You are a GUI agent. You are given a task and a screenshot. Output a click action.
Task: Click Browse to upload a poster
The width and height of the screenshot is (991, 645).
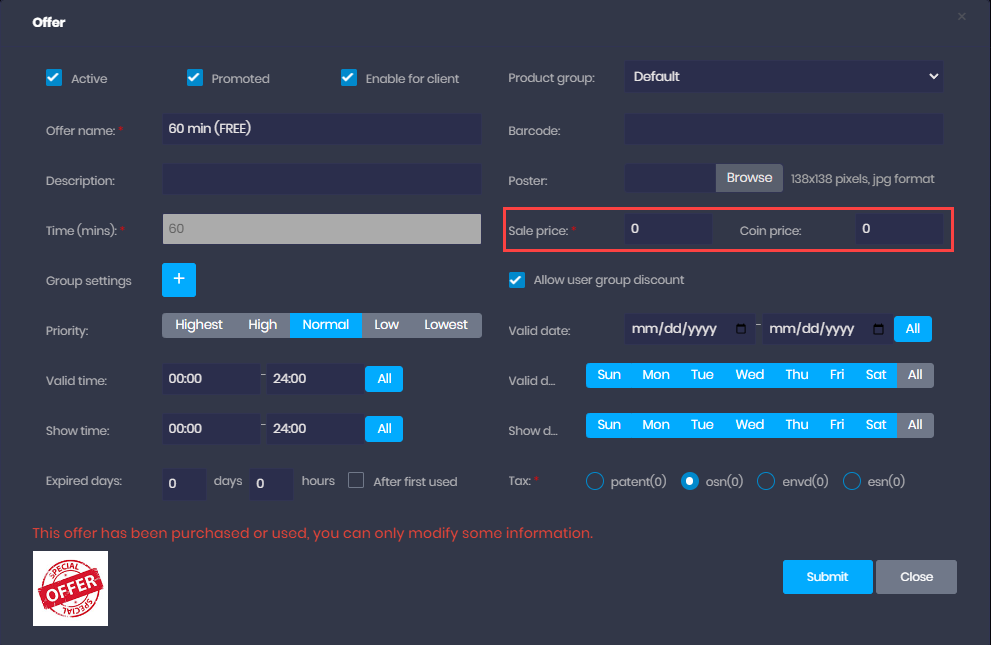(749, 178)
